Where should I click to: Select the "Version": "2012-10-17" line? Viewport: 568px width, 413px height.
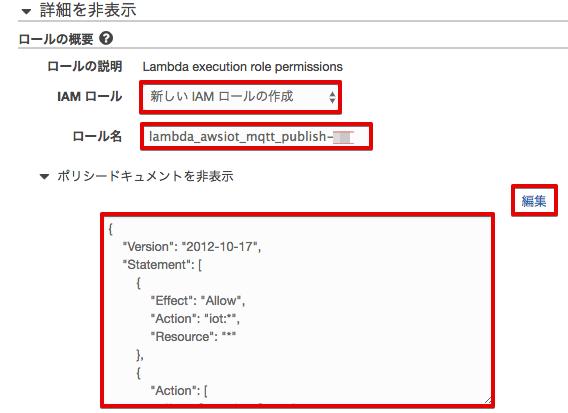point(192,247)
